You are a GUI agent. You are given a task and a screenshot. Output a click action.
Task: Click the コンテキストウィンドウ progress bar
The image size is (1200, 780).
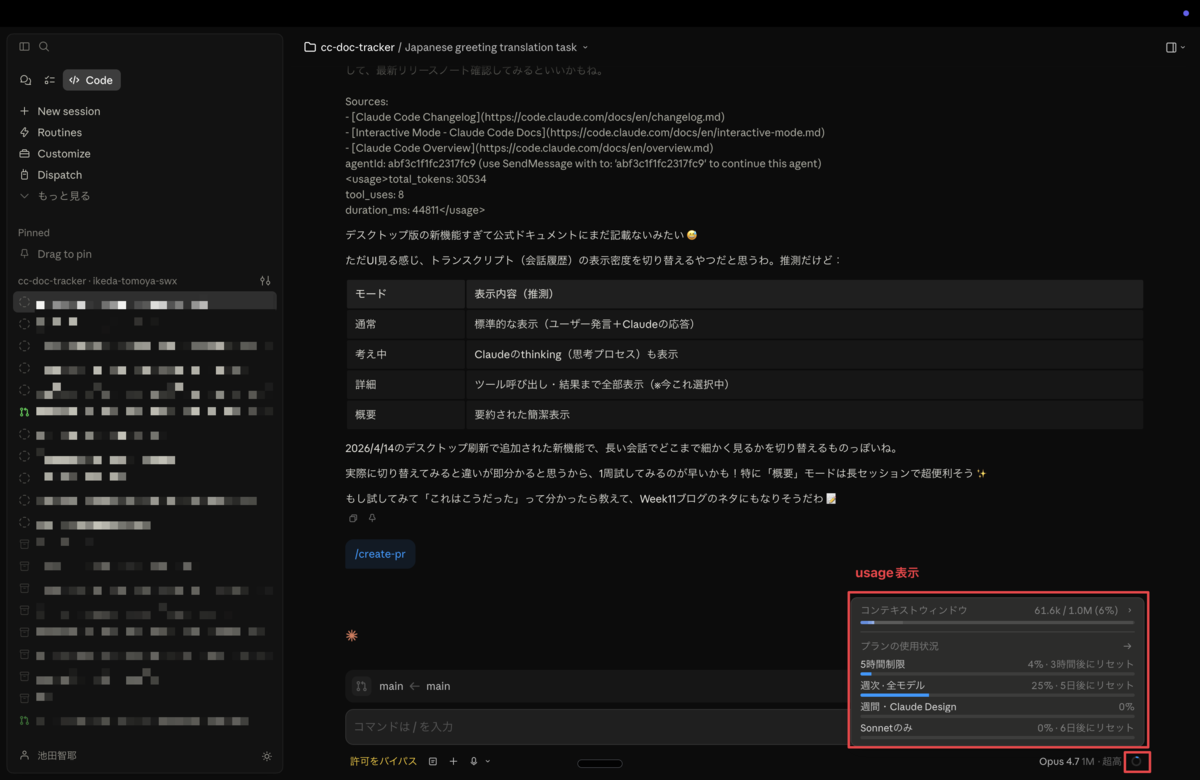pos(997,622)
